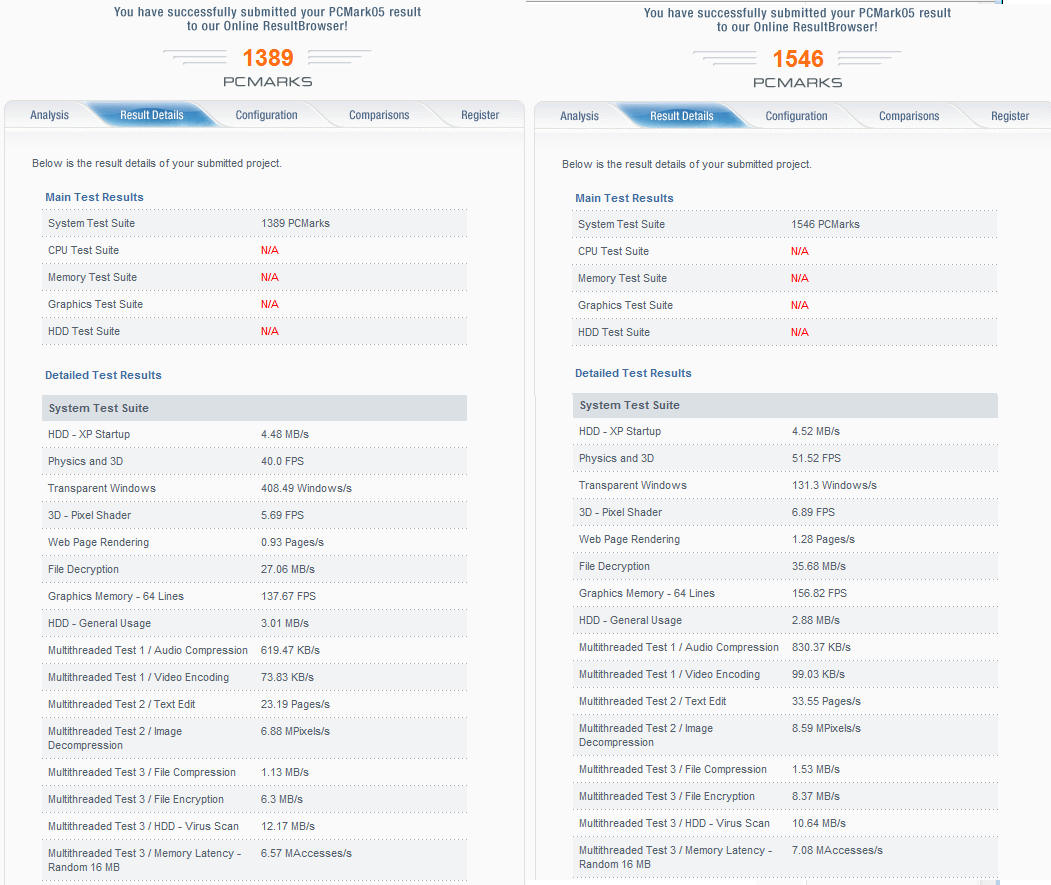Click the '6.3 MB/s' File Encryption value

tap(282, 799)
